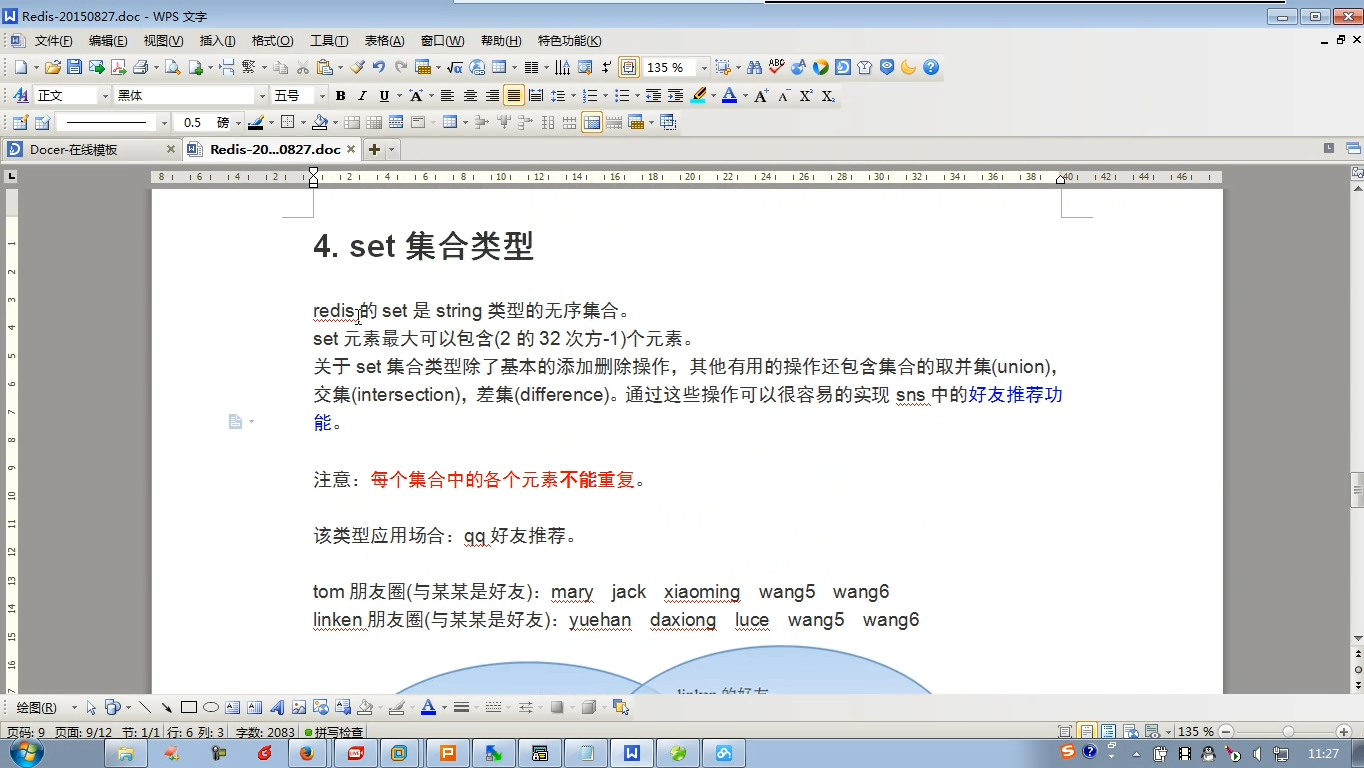Pick the Select Objects arrow in the drawing toolbar

(x=91, y=707)
